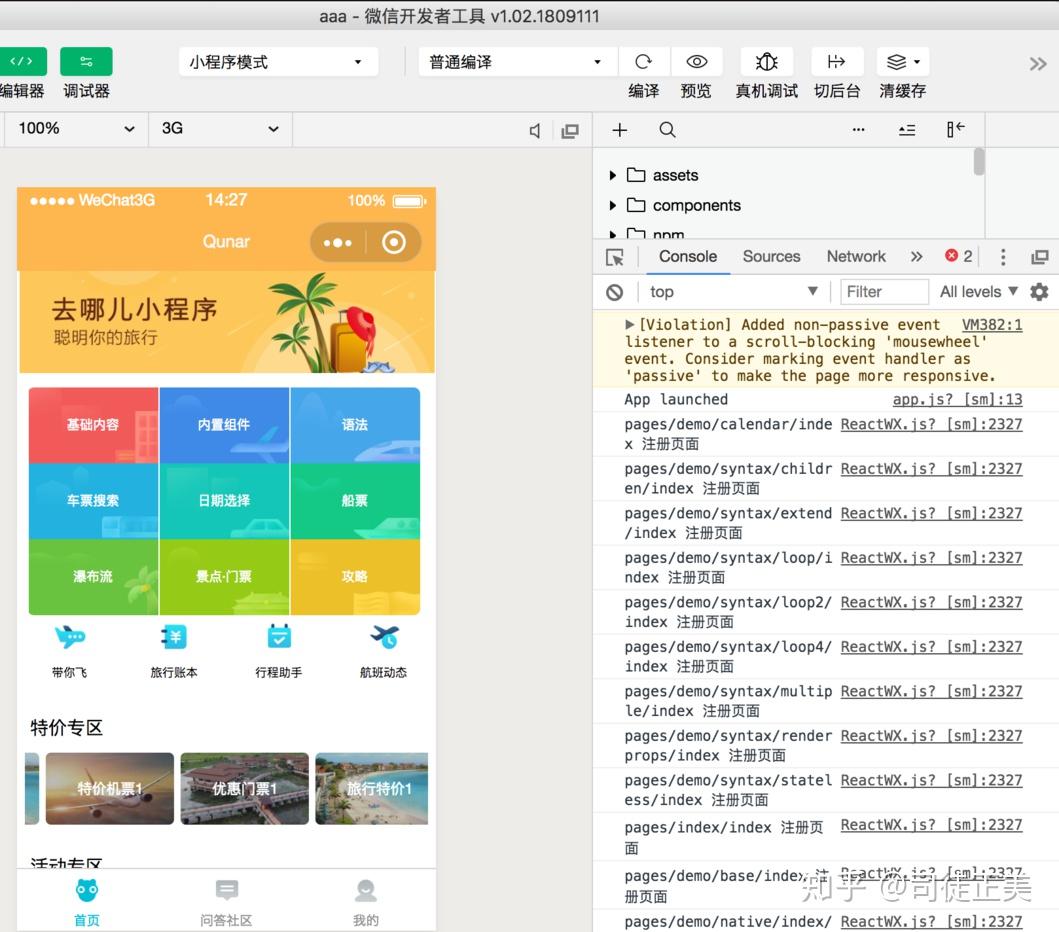This screenshot has width=1059, height=932.
Task: Open console settings gear icon
Action: (x=1039, y=292)
